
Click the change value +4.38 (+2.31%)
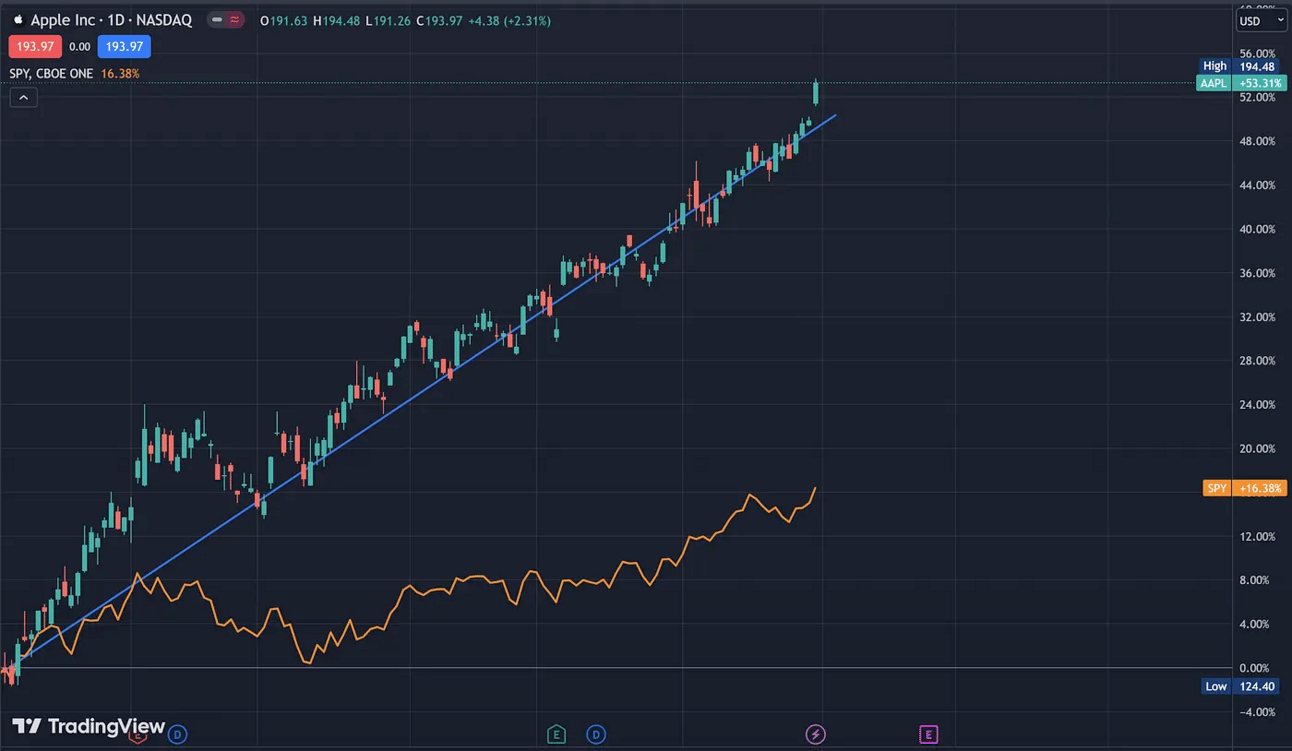point(509,21)
